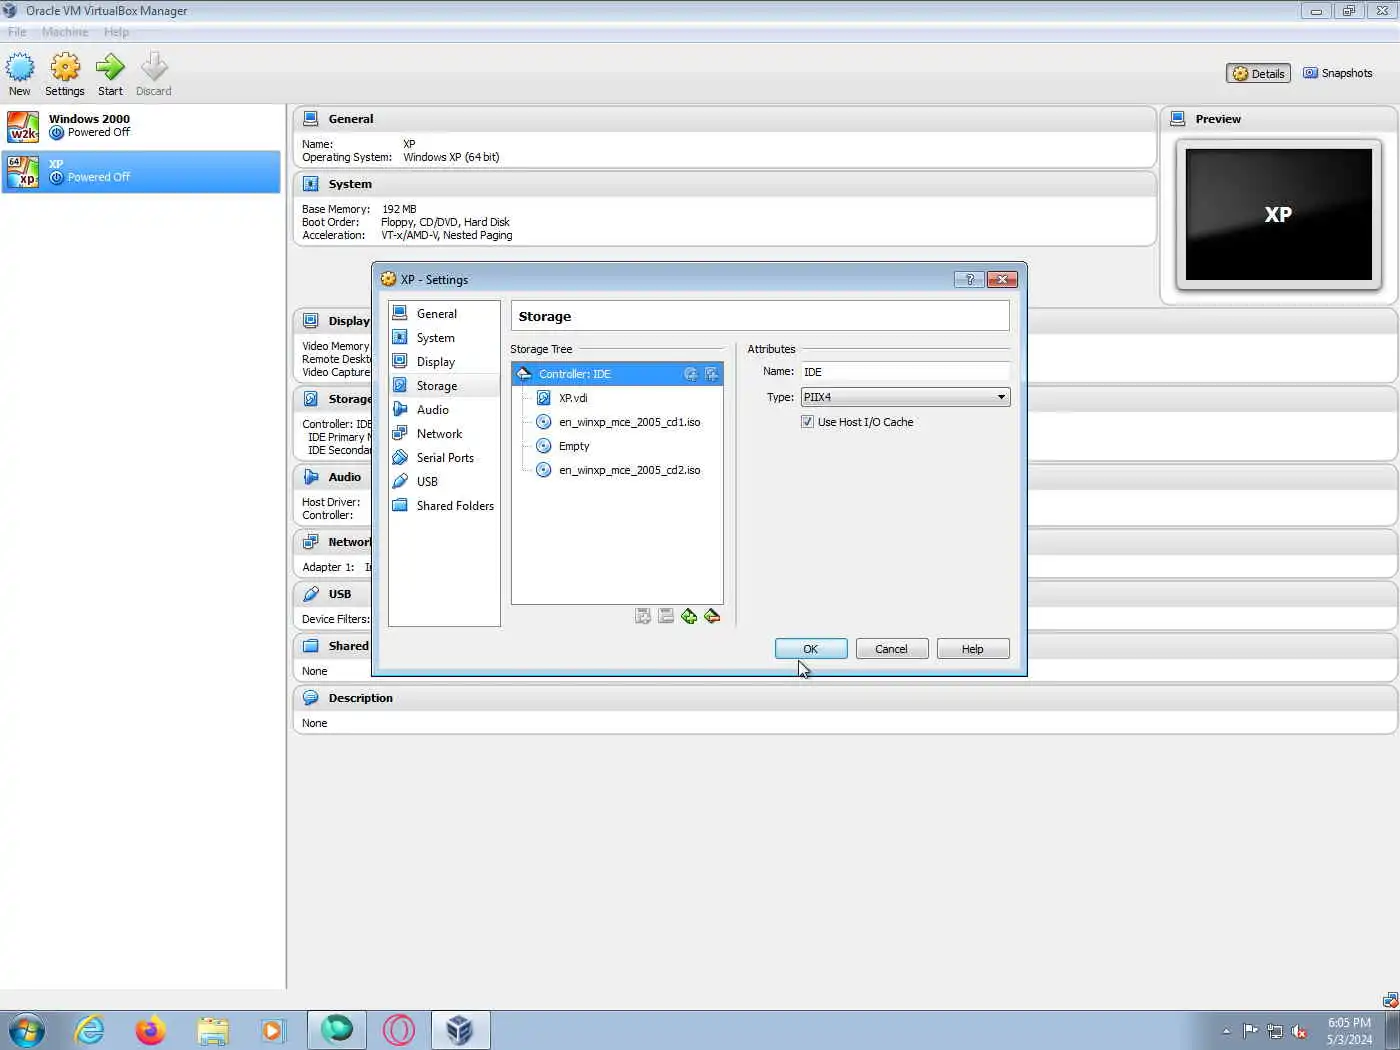Click the General section icon in details pane
The width and height of the screenshot is (1400, 1050).
(x=311, y=119)
